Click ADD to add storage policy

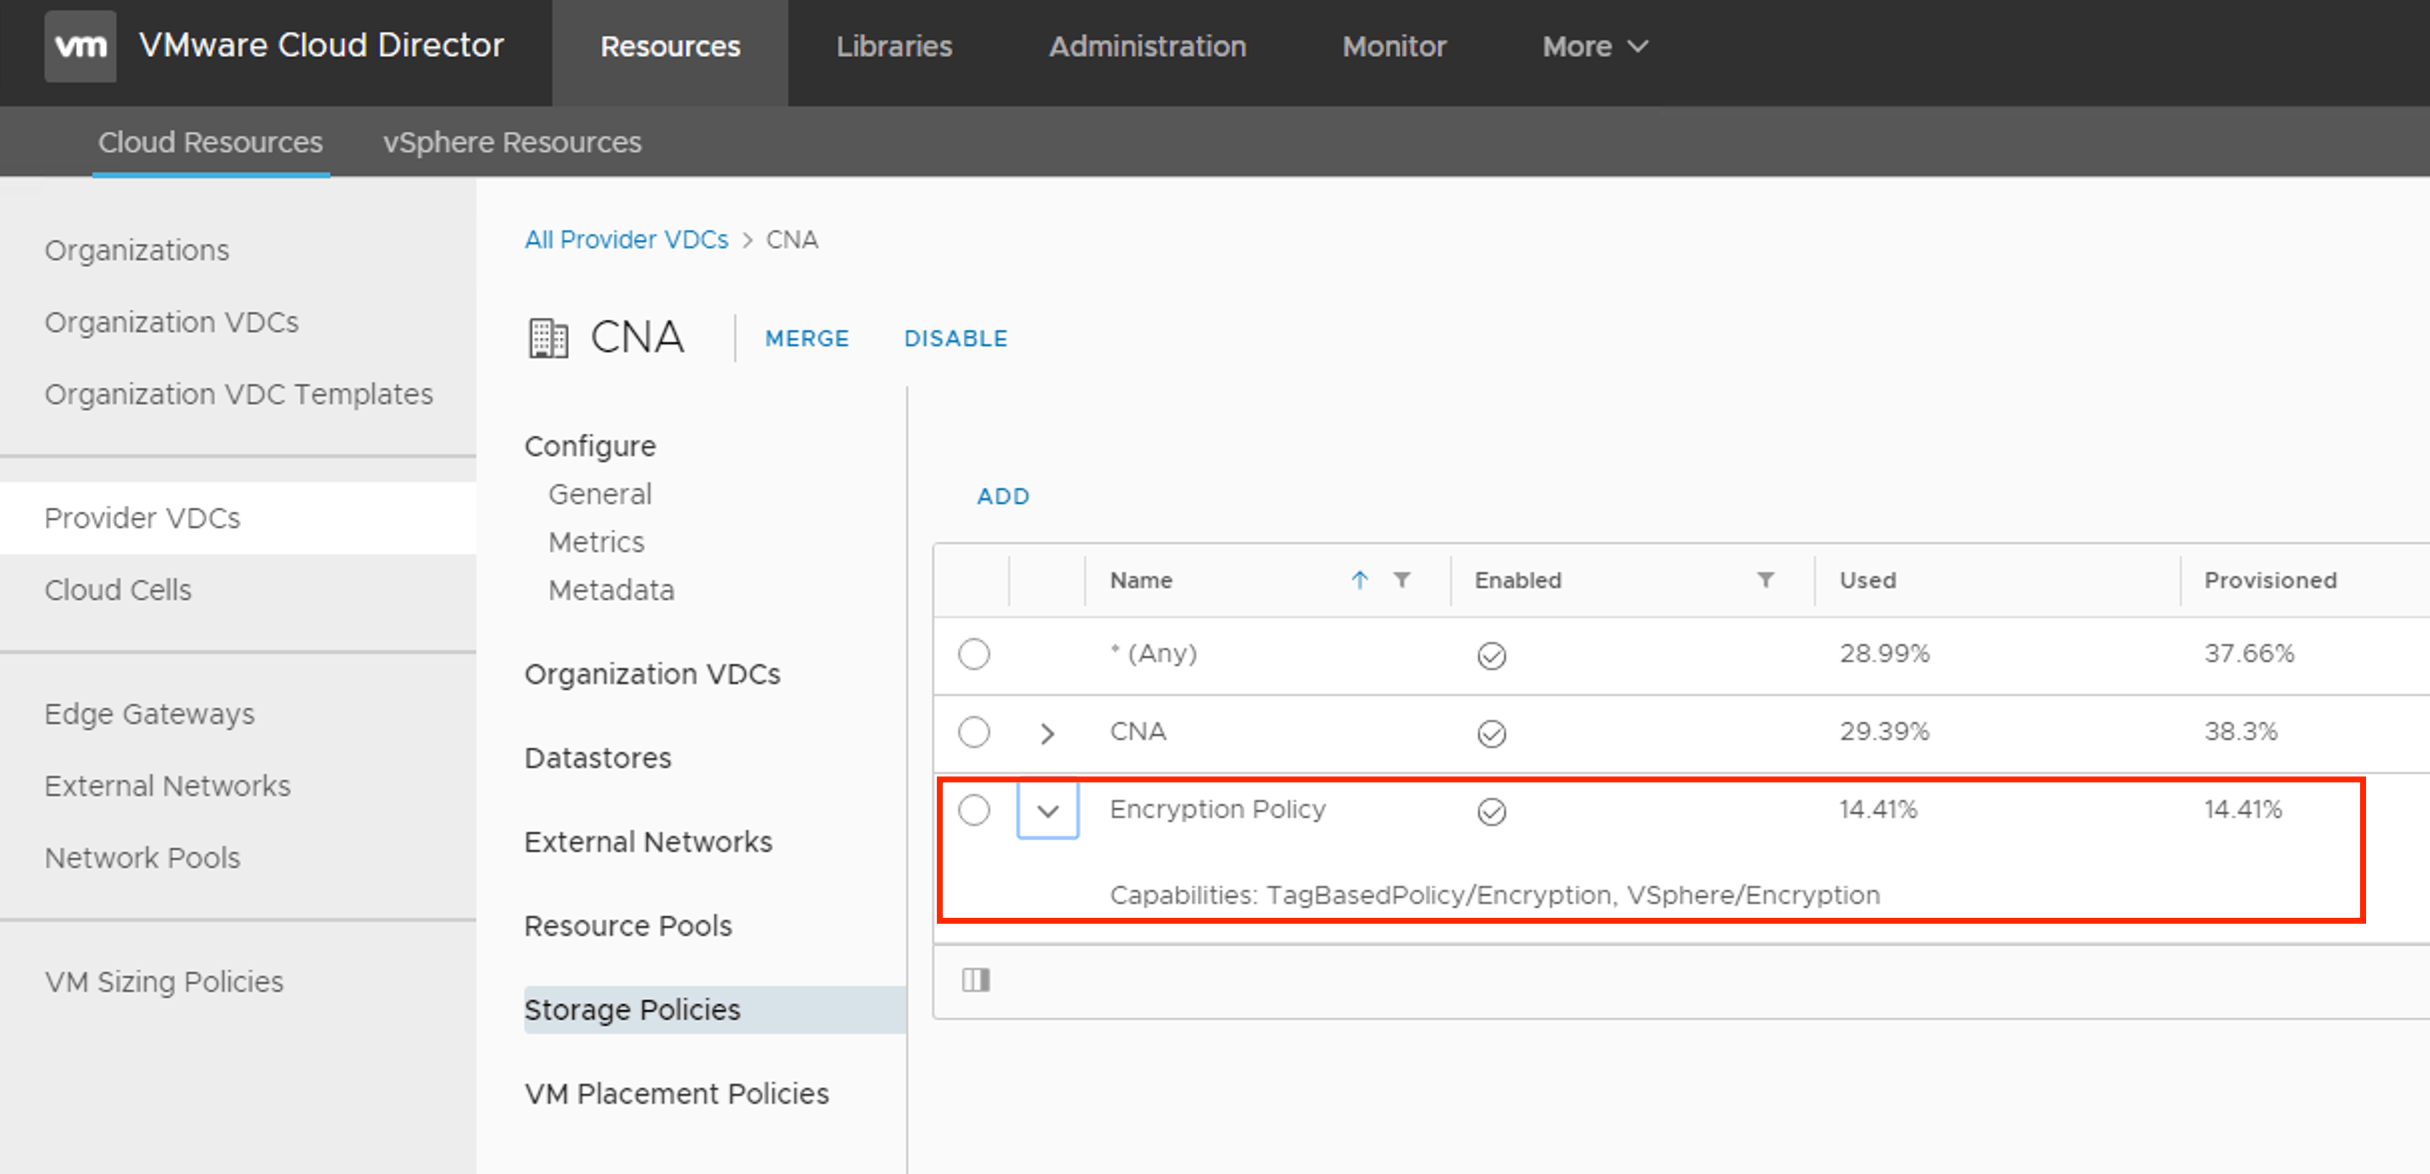pyautogui.click(x=1003, y=496)
